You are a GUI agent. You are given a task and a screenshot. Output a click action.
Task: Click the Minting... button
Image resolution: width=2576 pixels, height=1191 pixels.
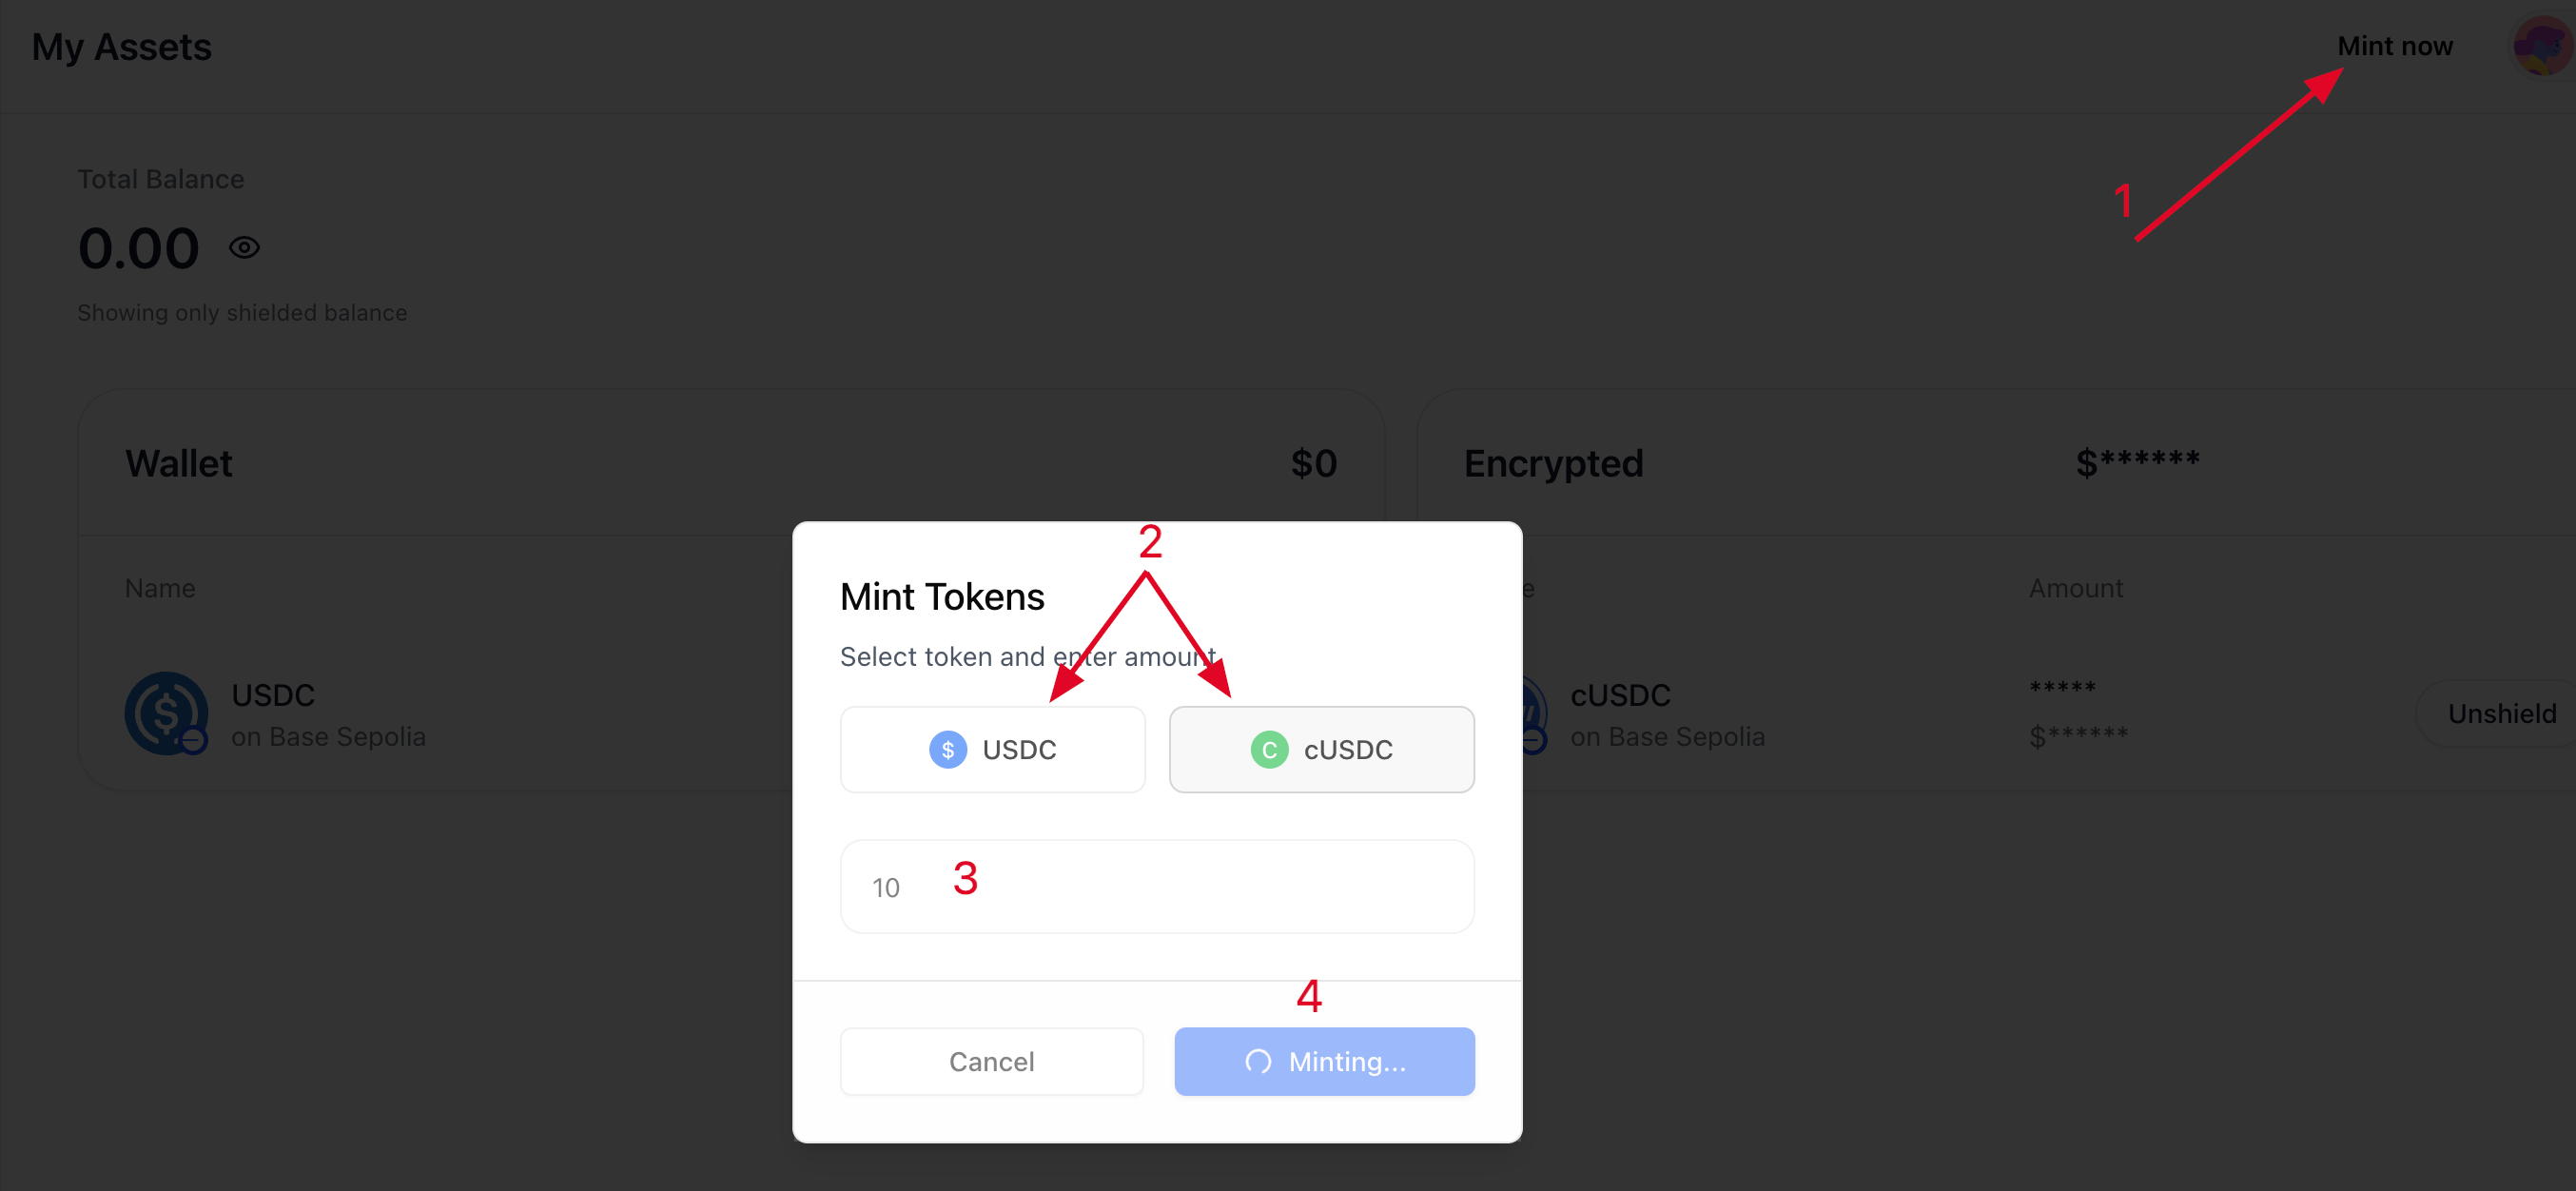tap(1324, 1062)
